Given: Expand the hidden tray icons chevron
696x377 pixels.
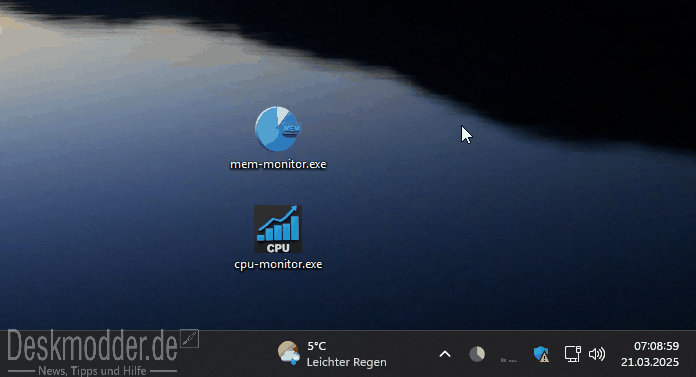Looking at the screenshot, I should tap(445, 354).
